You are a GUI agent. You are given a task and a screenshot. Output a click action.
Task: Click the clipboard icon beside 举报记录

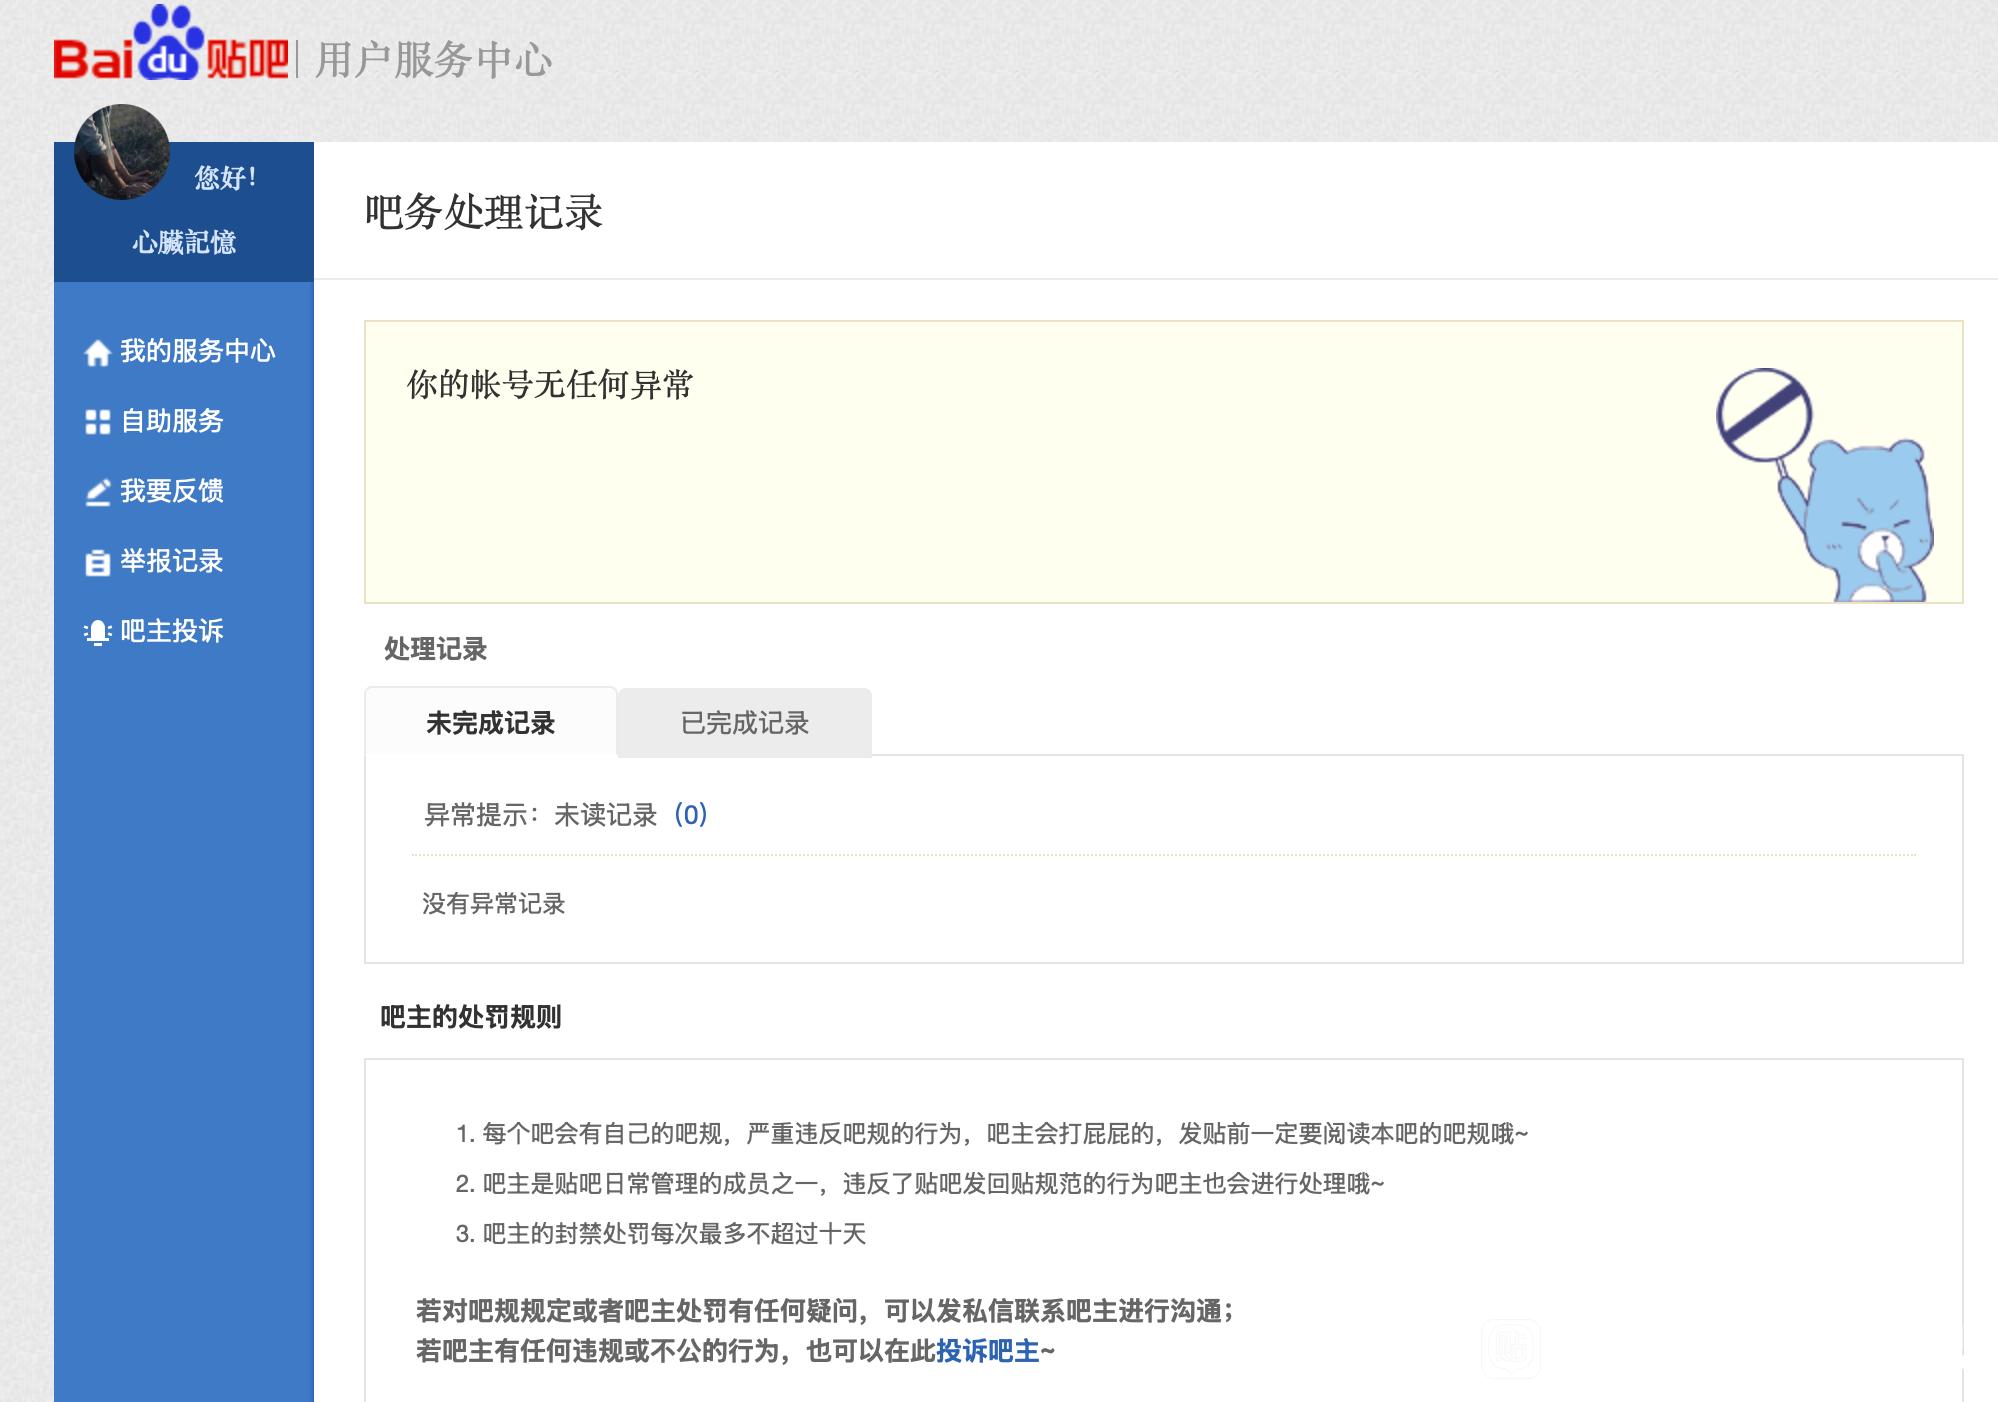click(97, 563)
